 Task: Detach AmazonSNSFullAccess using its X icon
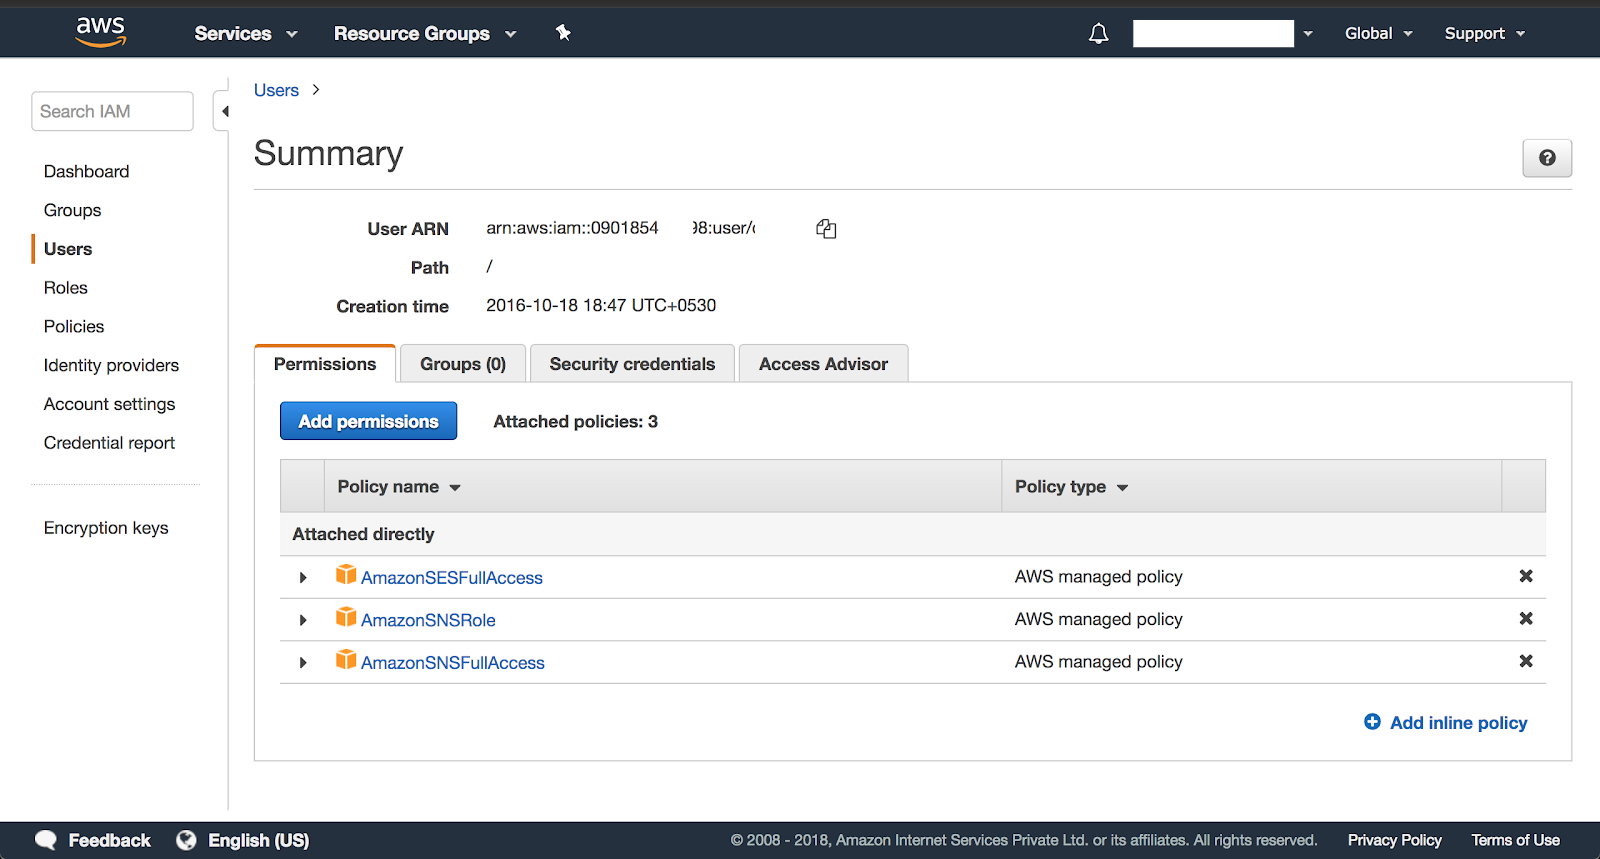coord(1526,661)
